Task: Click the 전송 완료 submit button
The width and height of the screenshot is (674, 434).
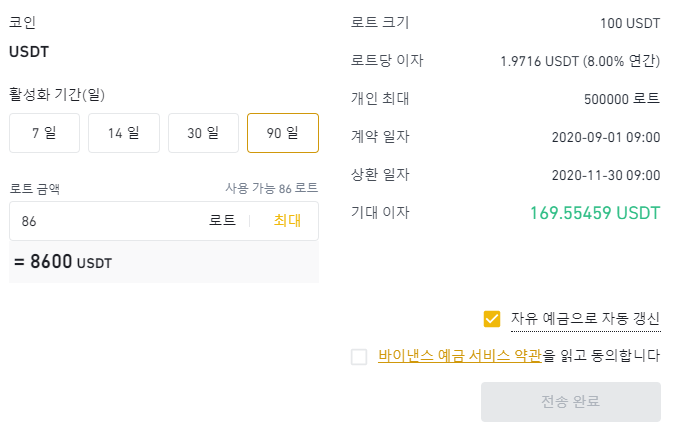Action: tap(570, 402)
